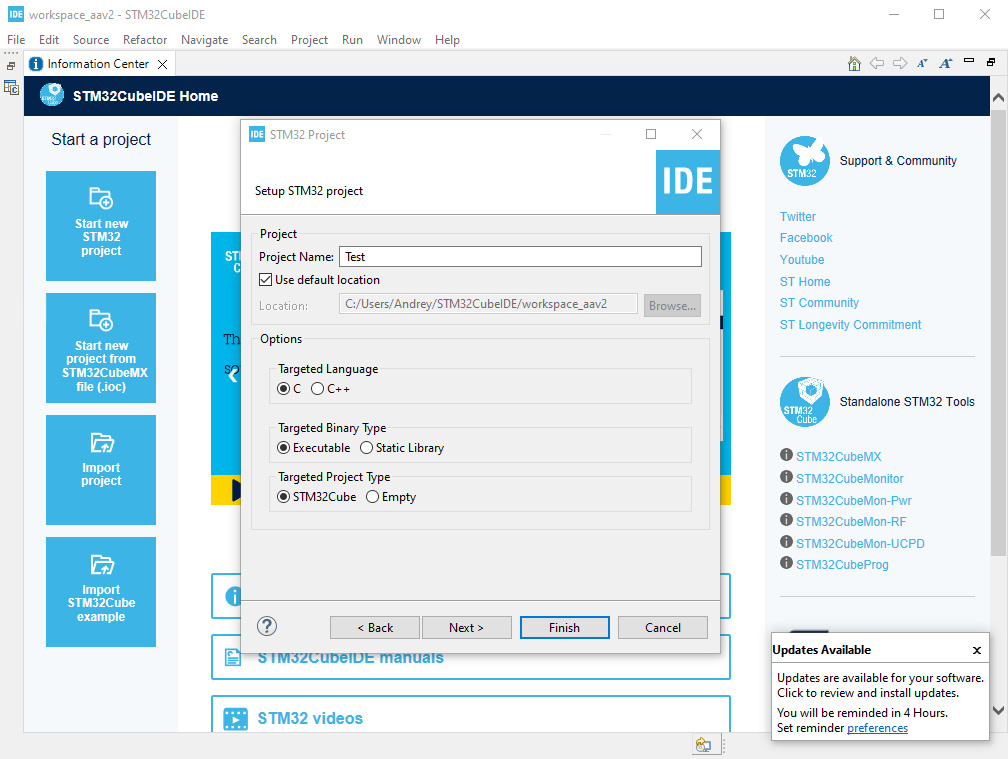
Task: Click the Home icon in Information Center toolbar
Action: (x=854, y=64)
